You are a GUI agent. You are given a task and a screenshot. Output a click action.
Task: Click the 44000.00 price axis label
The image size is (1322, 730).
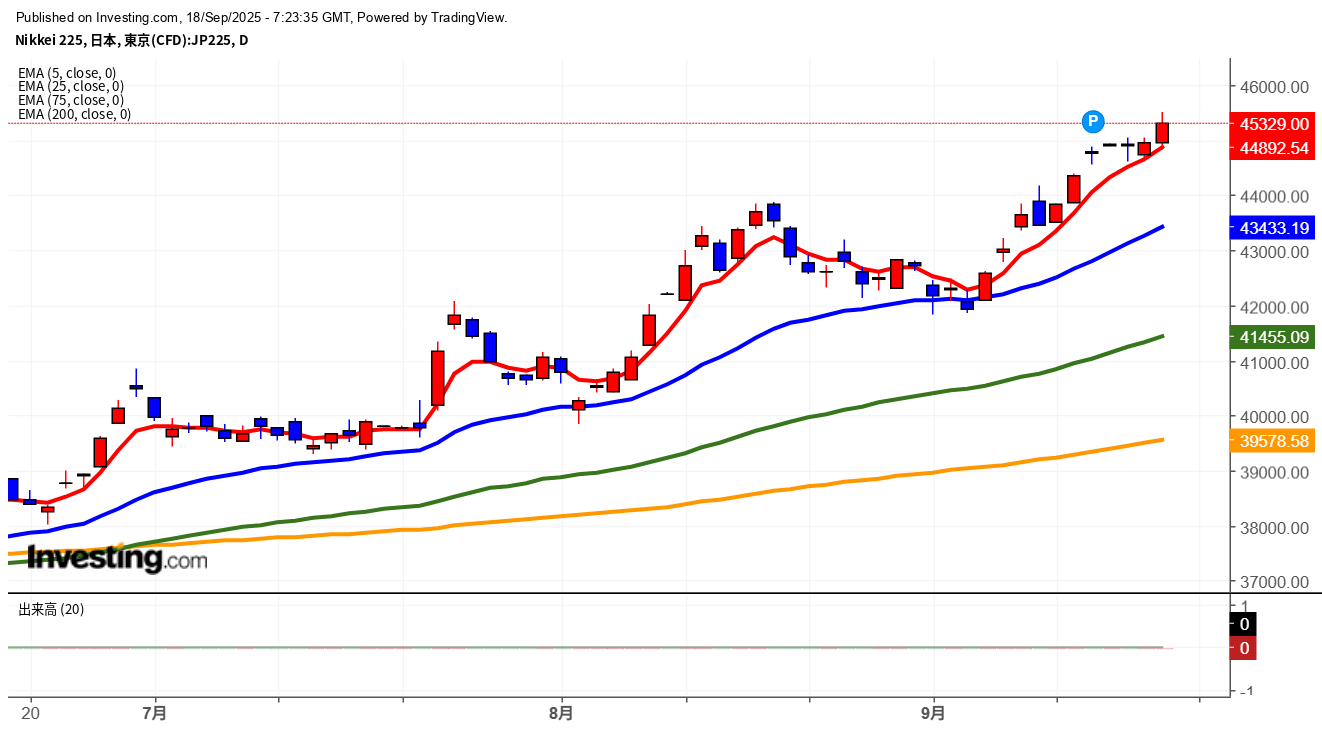pyautogui.click(x=1274, y=197)
